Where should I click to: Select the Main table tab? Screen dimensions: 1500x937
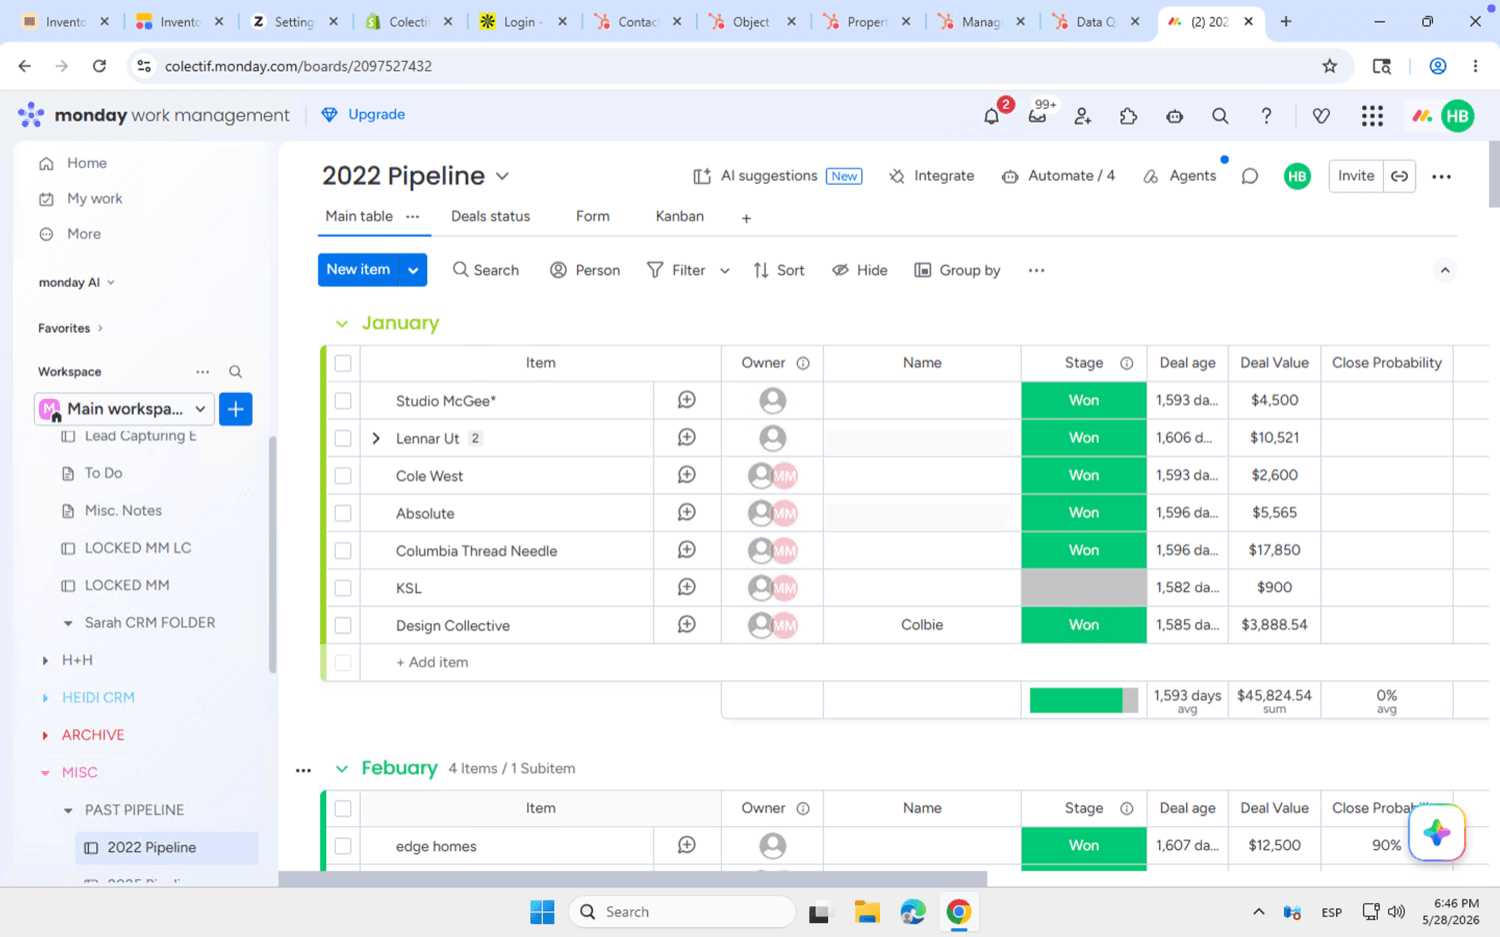tap(359, 216)
